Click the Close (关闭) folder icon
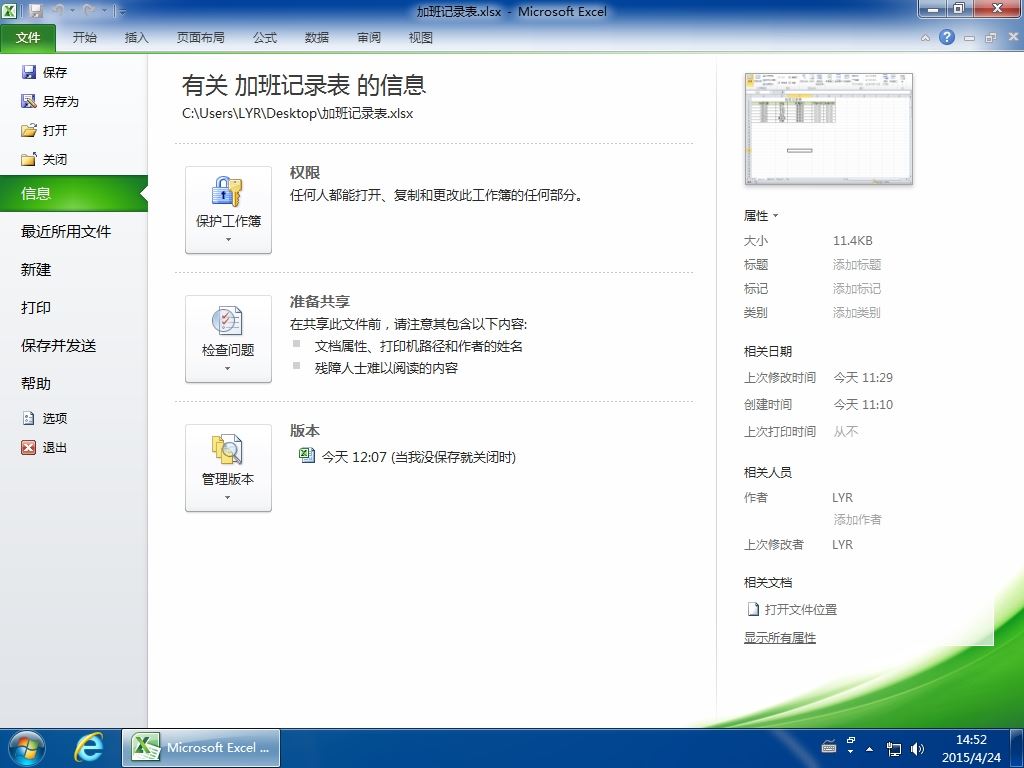The width and height of the screenshot is (1024, 768). click(x=29, y=159)
